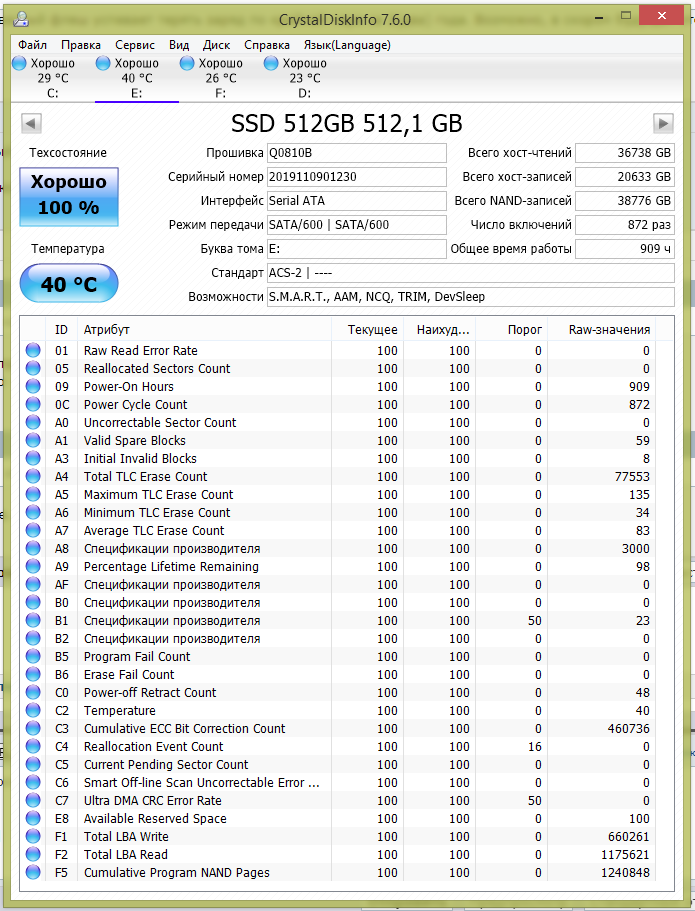Click status icon of Power-off Retract Count
The height and width of the screenshot is (911, 695).
coord(33,693)
